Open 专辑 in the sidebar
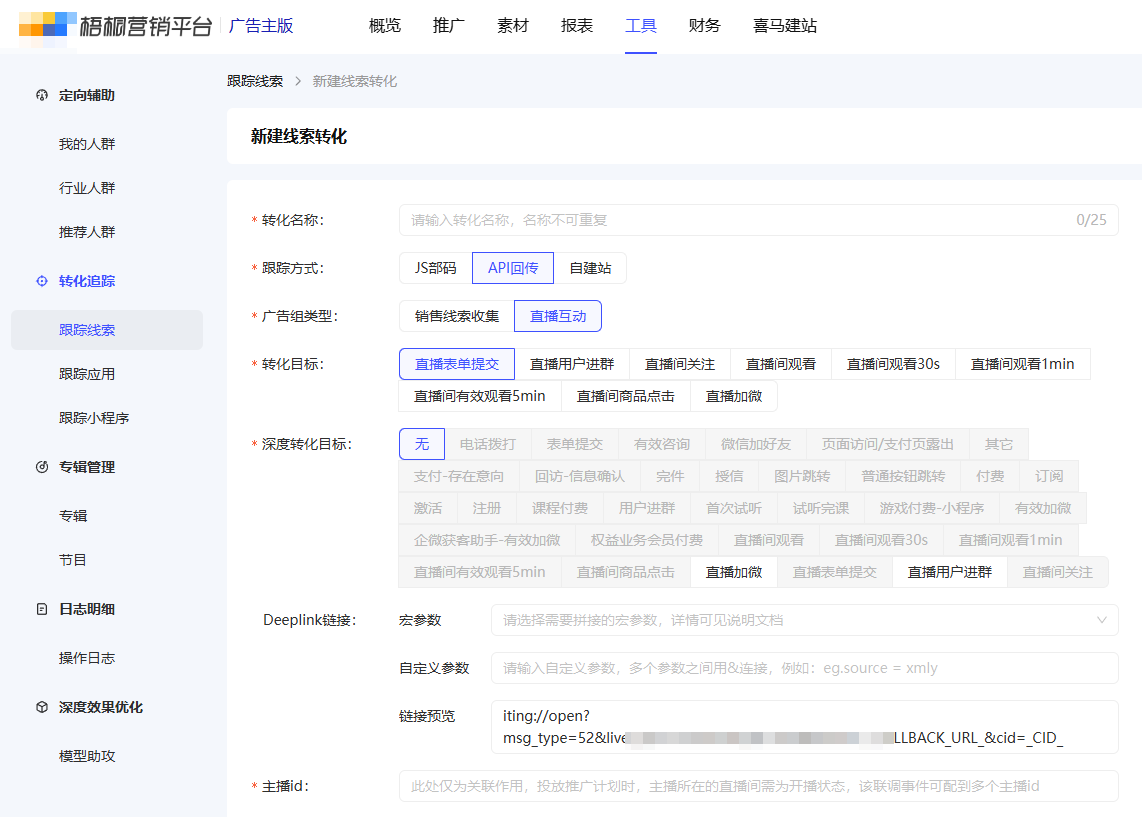Viewport: 1142px width, 817px height. [73, 516]
